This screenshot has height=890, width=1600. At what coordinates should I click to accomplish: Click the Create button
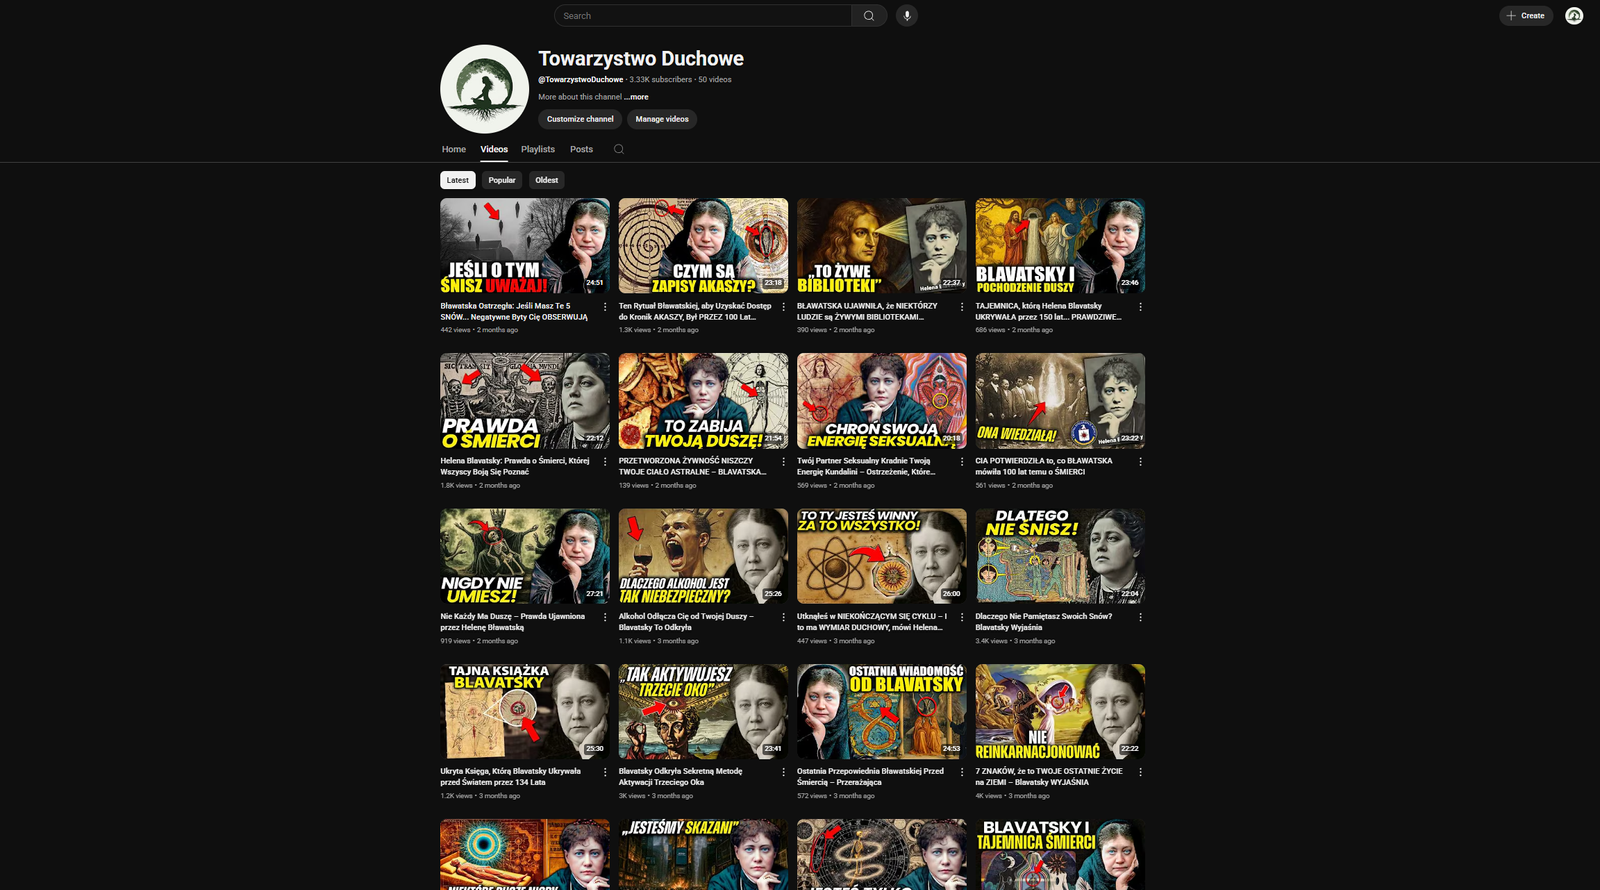[1526, 16]
